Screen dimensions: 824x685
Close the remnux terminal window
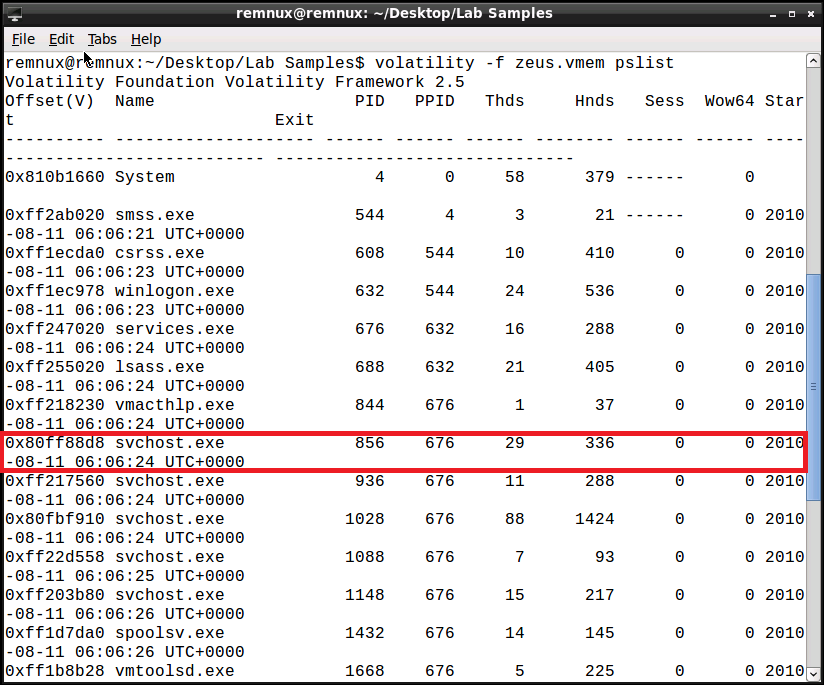pos(809,13)
